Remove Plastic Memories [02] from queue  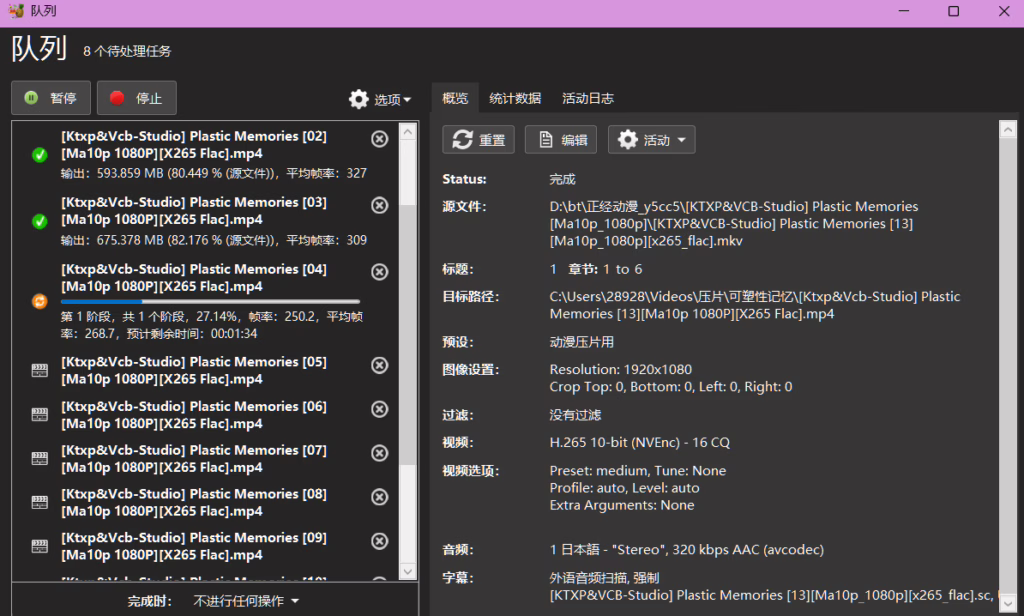380,139
